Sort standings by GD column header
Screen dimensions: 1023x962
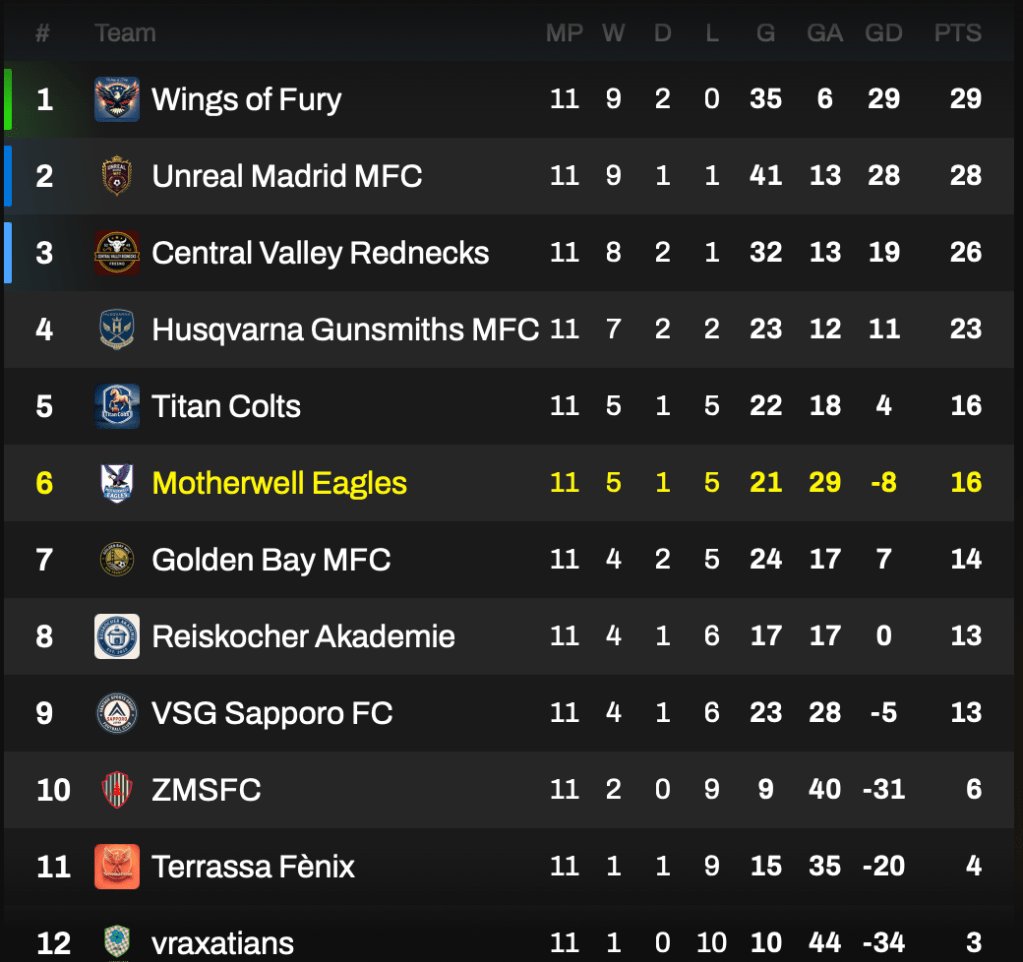click(x=883, y=33)
